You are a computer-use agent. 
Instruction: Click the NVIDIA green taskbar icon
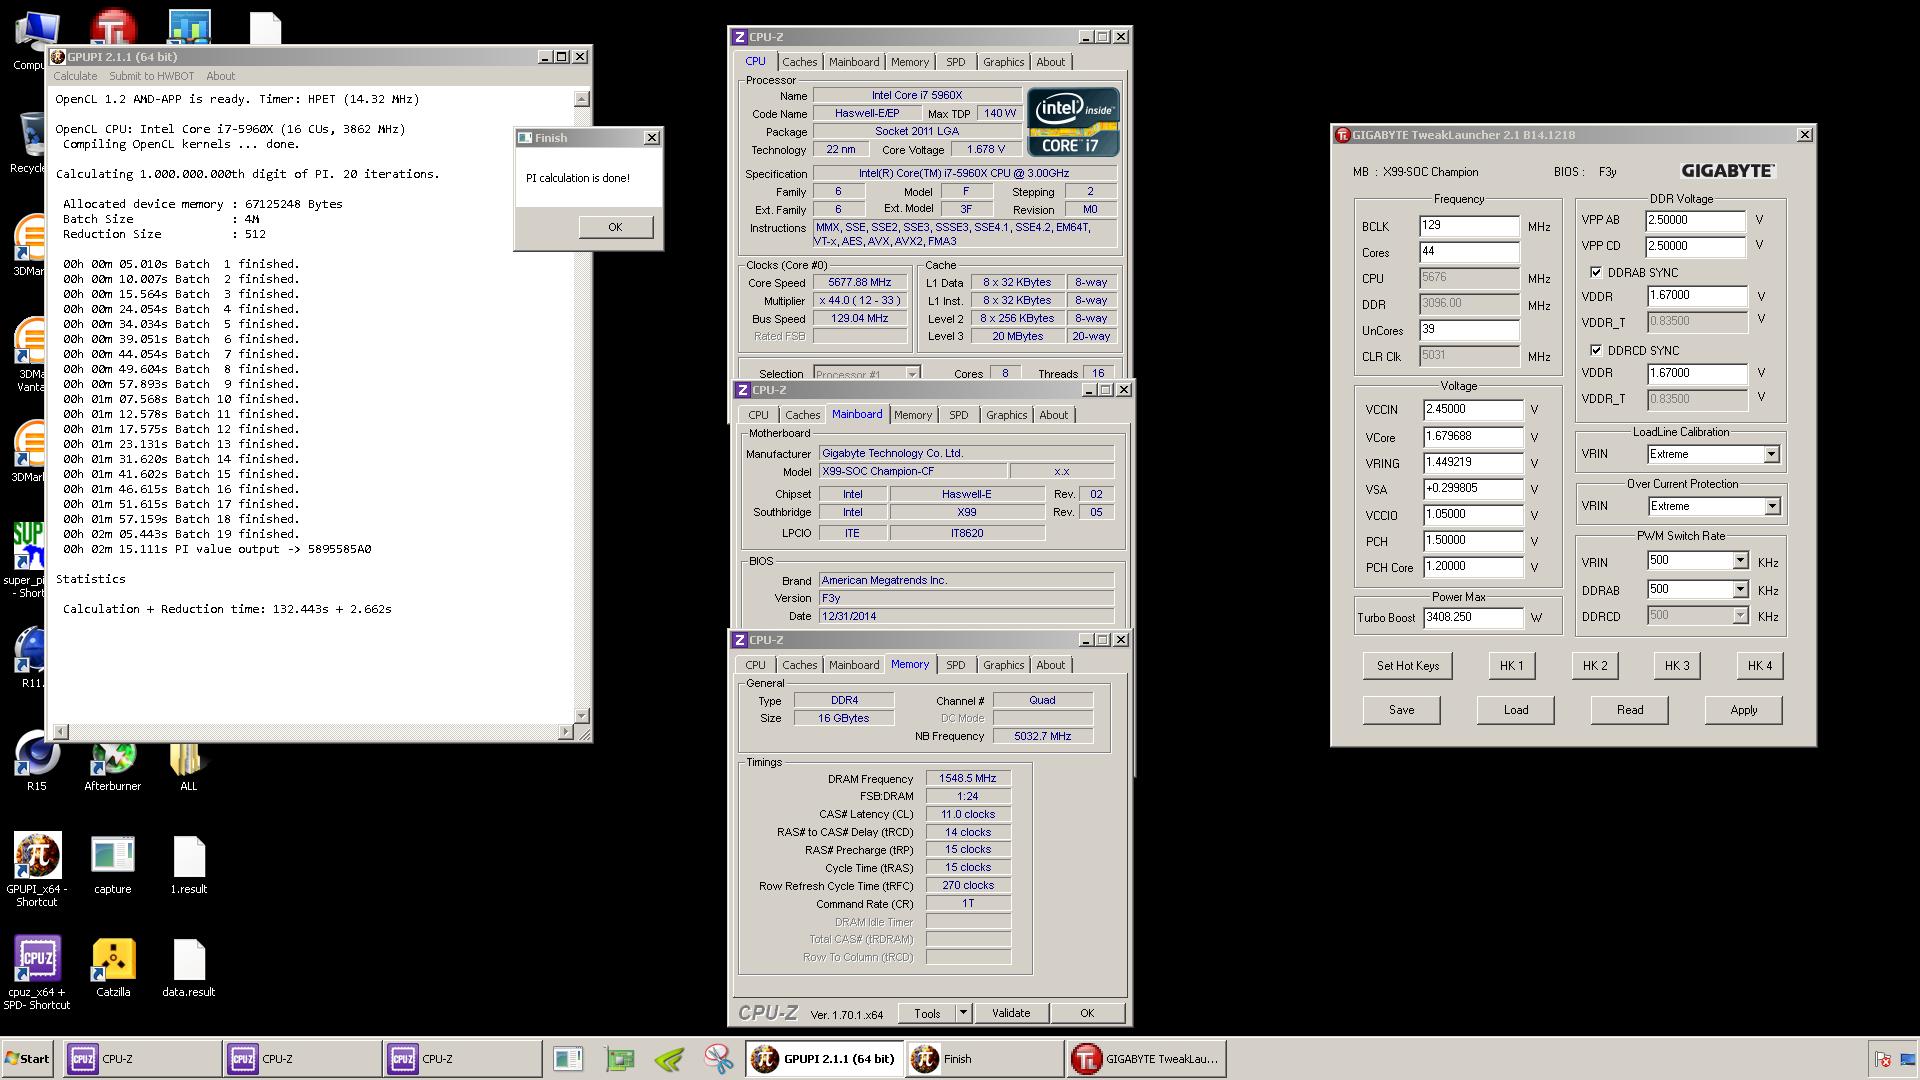pos(669,1058)
